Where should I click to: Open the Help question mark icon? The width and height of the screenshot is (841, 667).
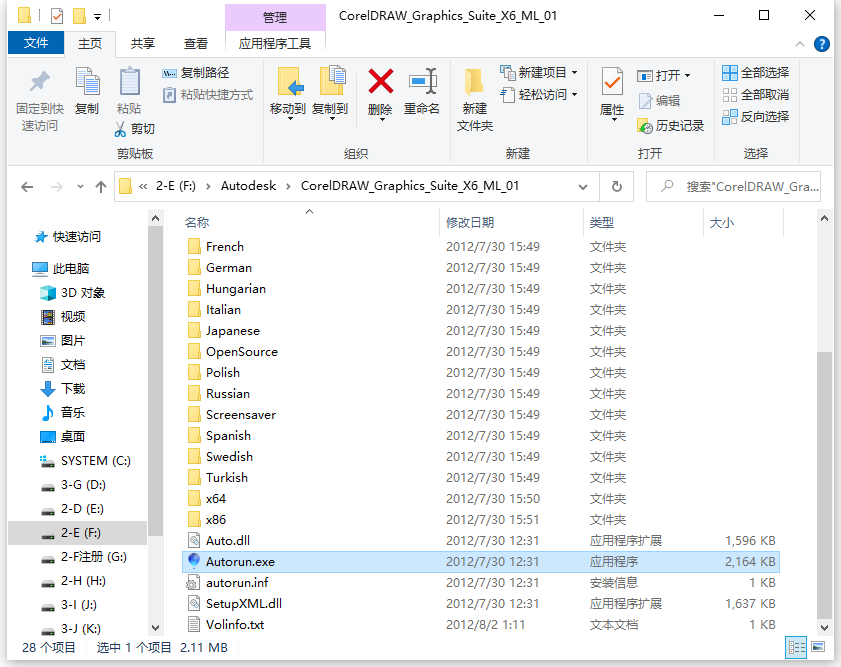821,44
